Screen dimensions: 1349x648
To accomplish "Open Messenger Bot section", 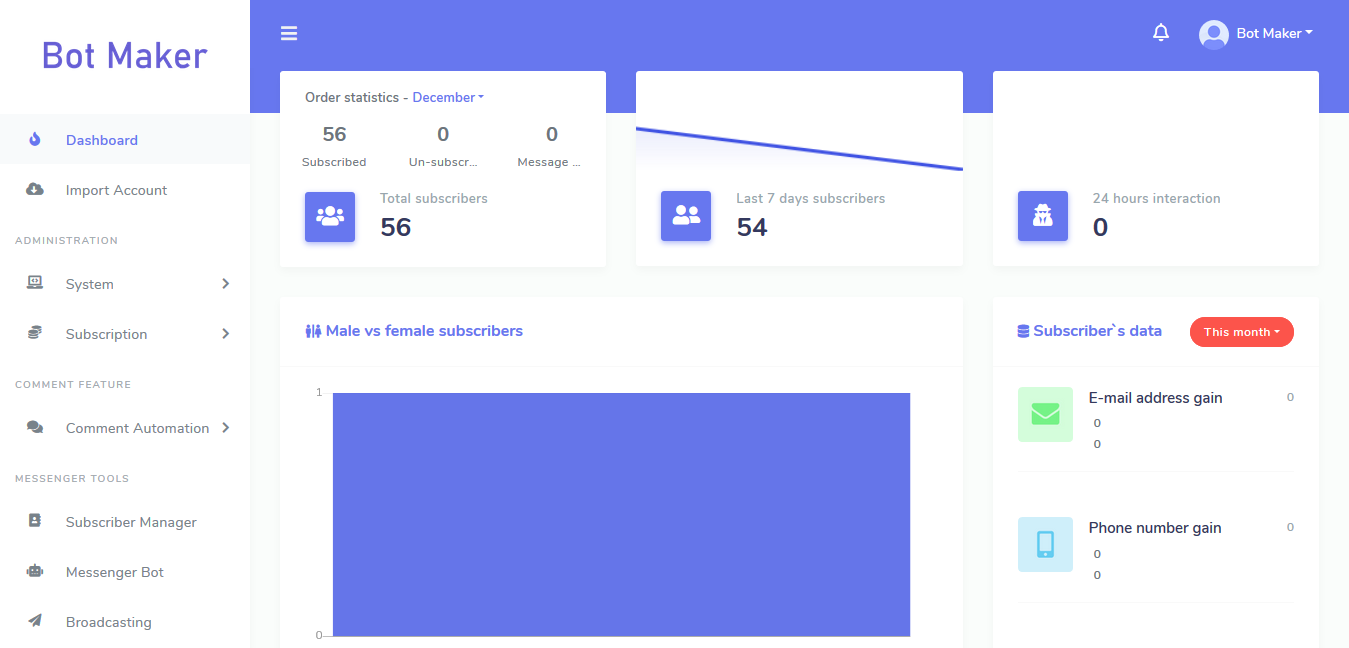I will point(114,572).
